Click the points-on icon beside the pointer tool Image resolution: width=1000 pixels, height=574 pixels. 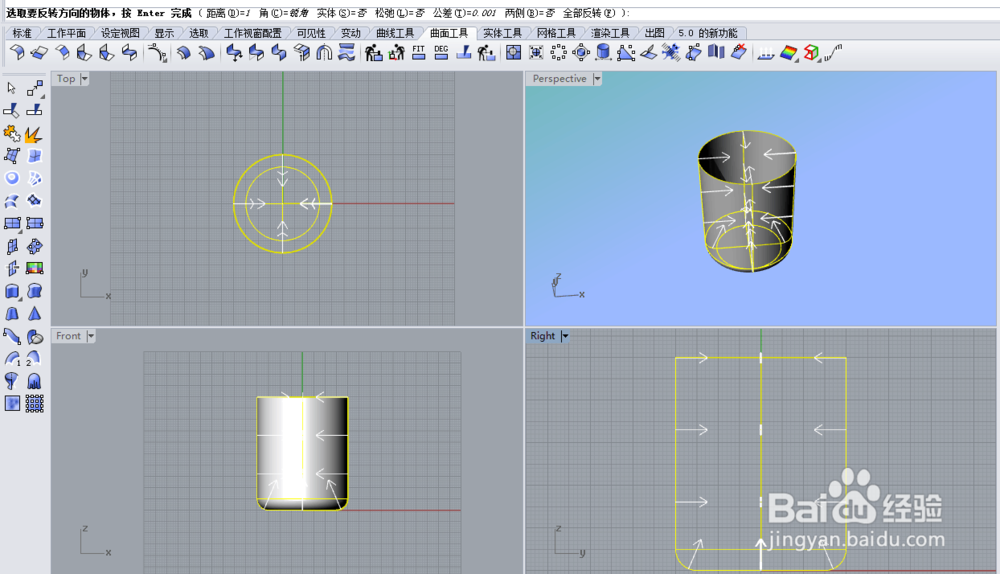34,88
